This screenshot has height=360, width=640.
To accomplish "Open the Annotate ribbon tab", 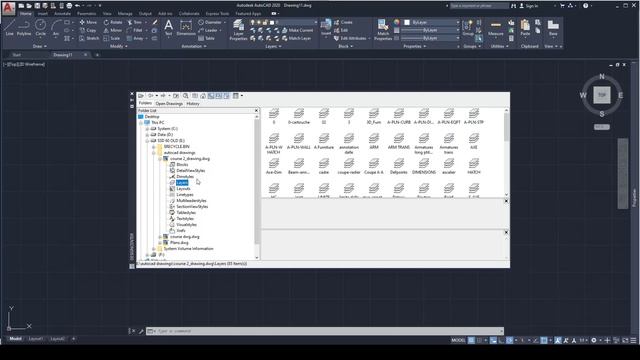I will tap(62, 13).
